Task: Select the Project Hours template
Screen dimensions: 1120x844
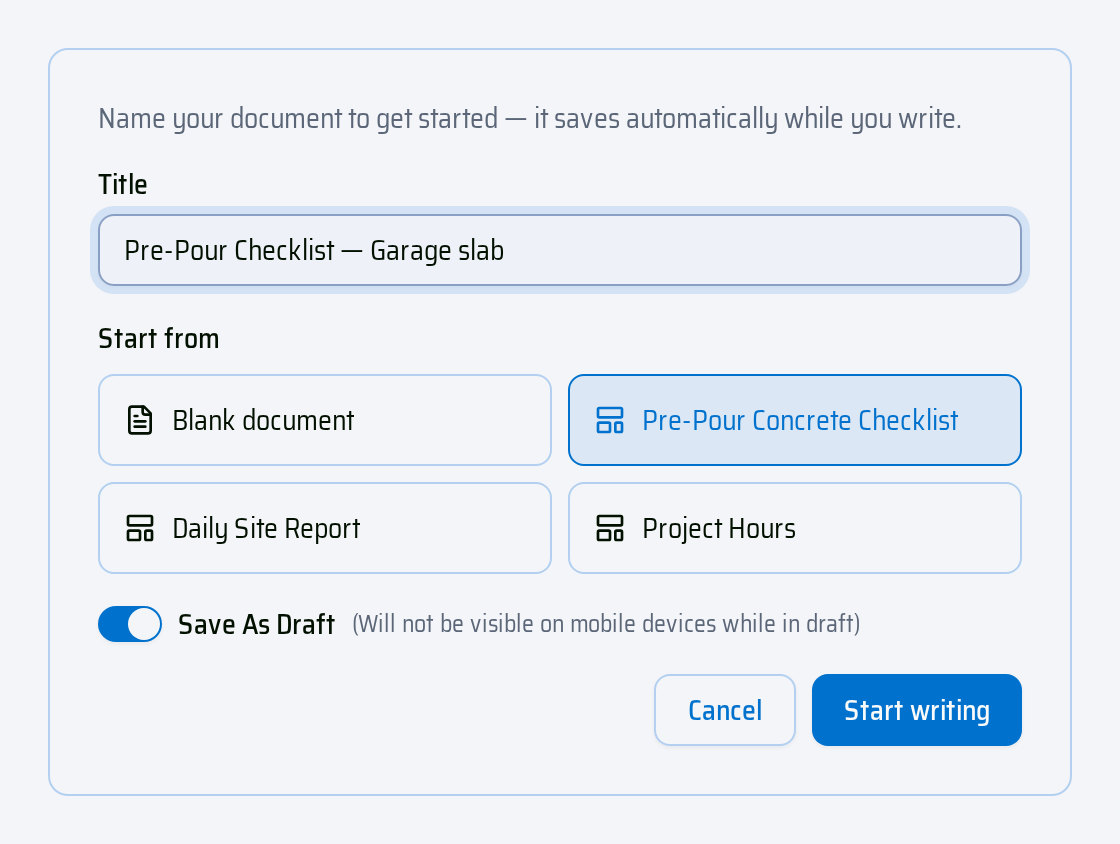Action: pyautogui.click(x=795, y=528)
